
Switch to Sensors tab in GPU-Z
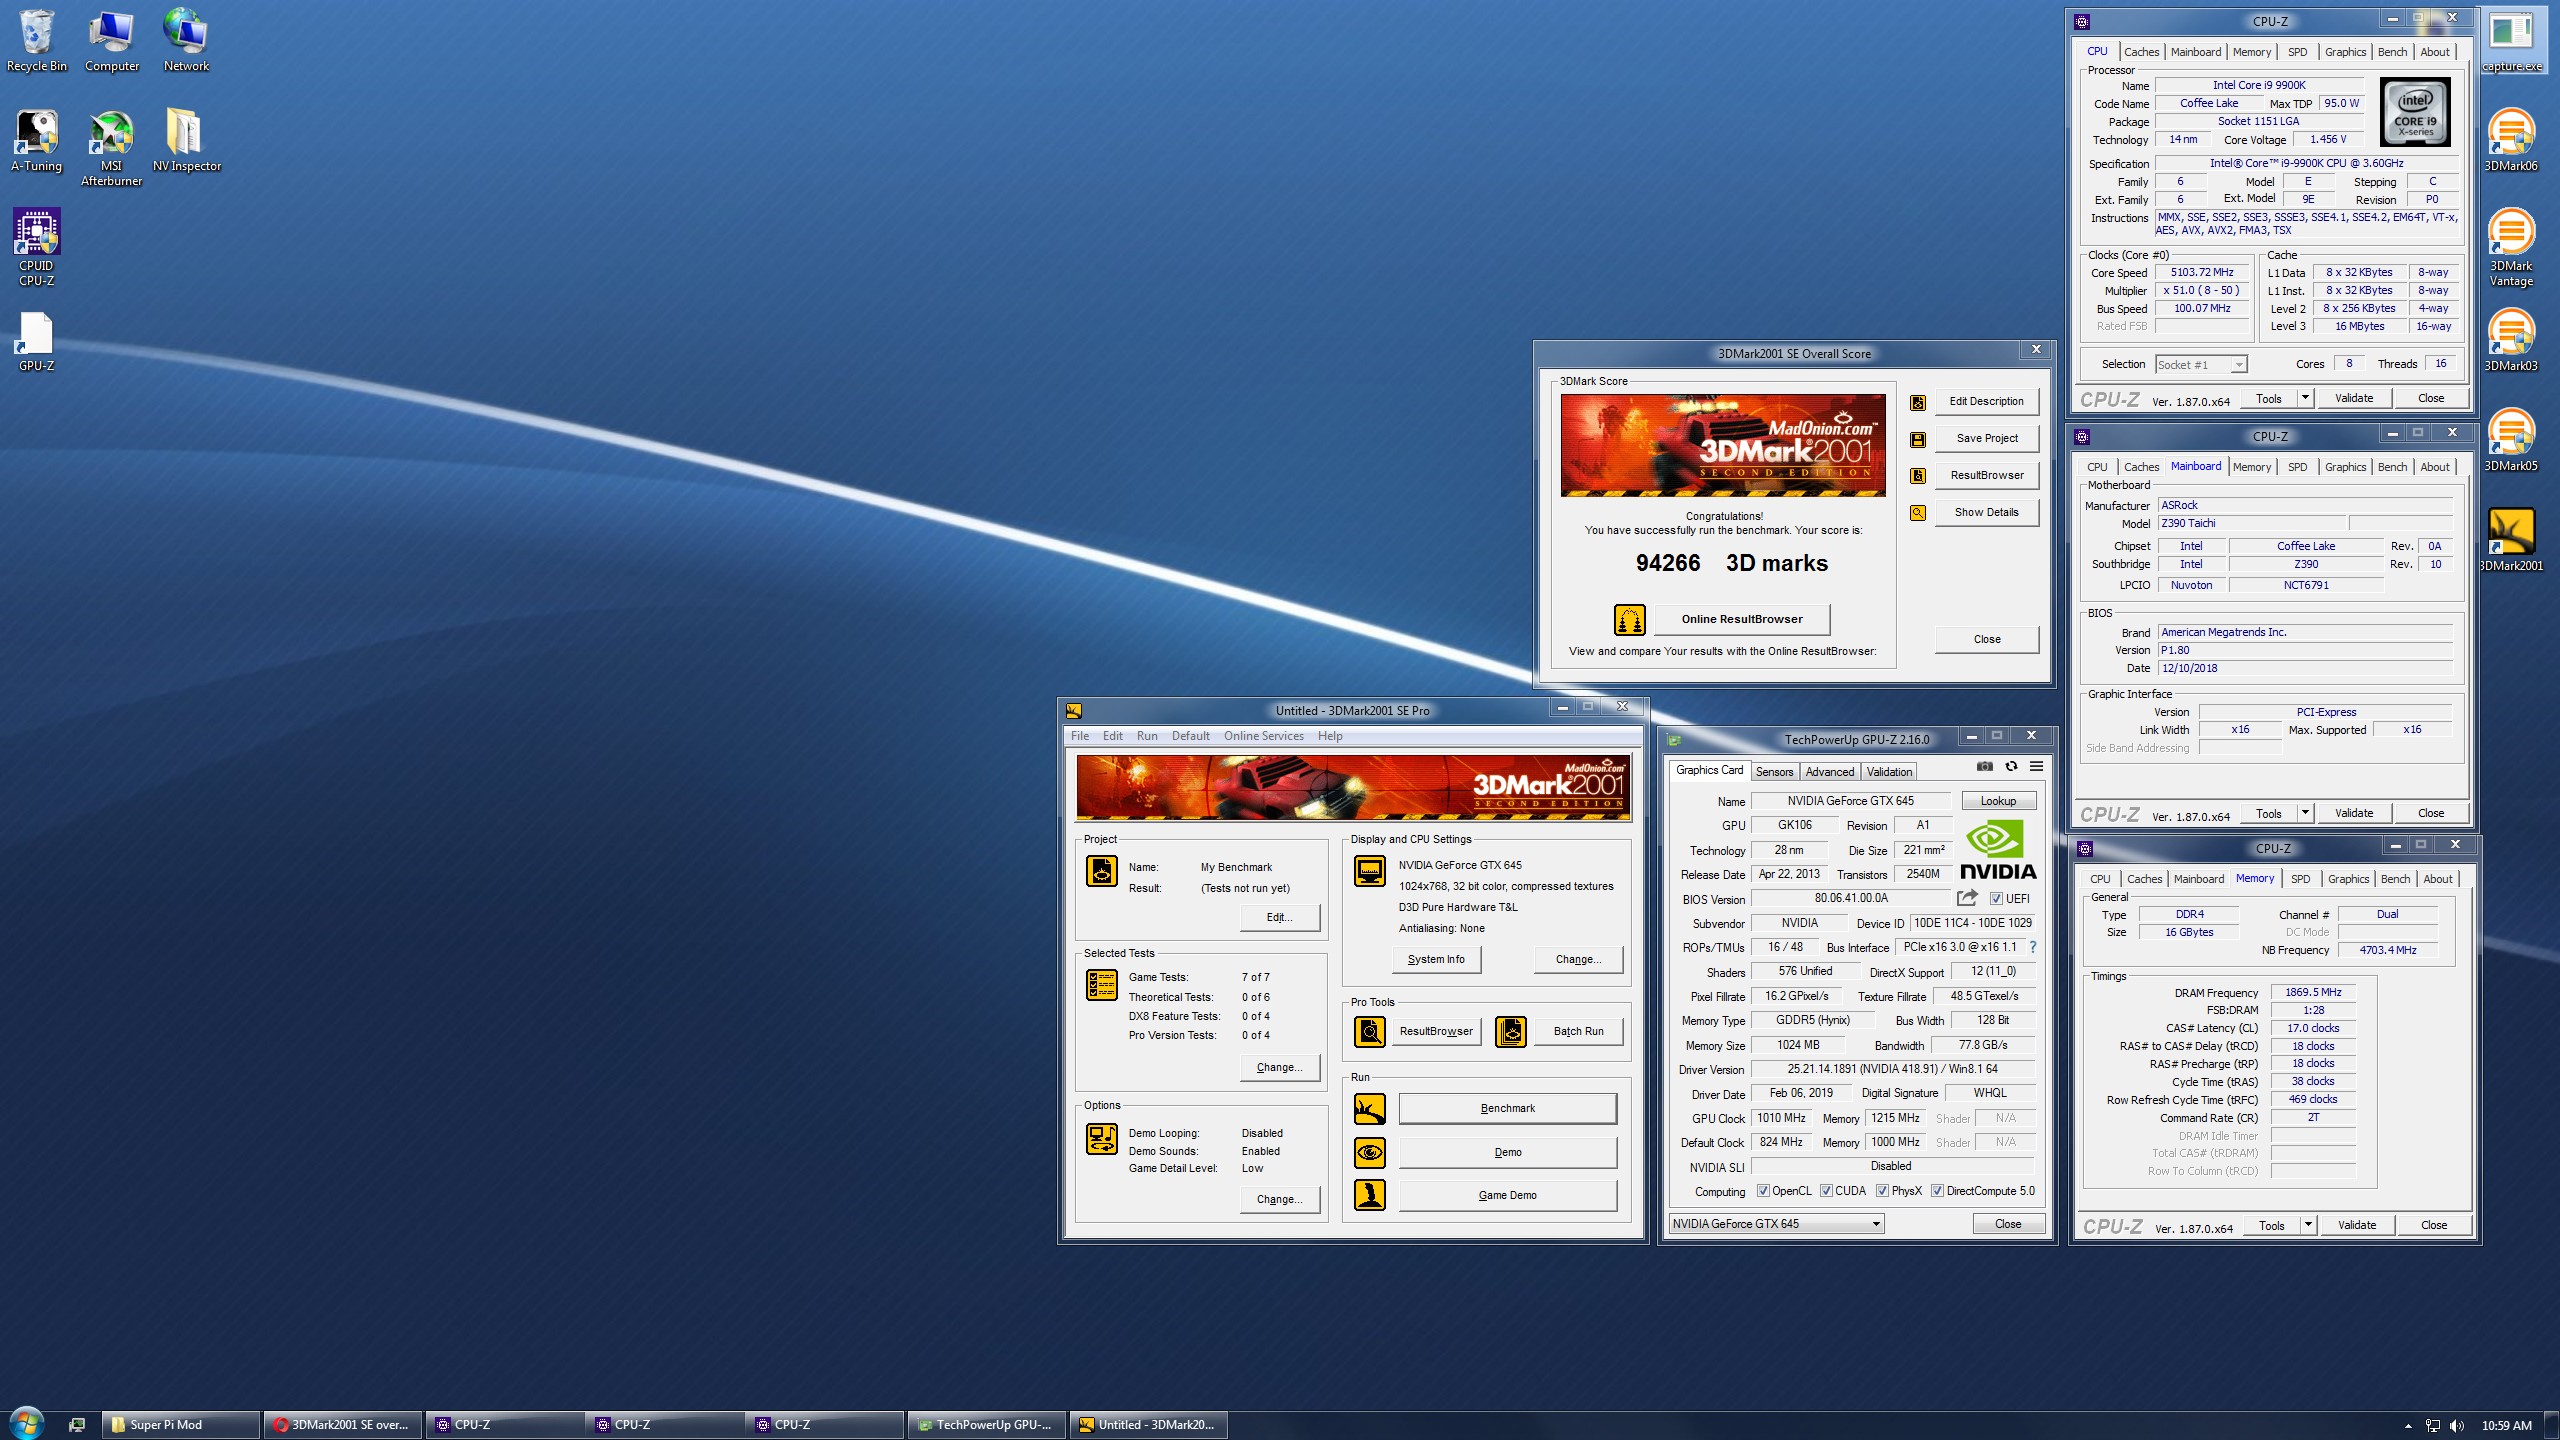tap(1775, 772)
